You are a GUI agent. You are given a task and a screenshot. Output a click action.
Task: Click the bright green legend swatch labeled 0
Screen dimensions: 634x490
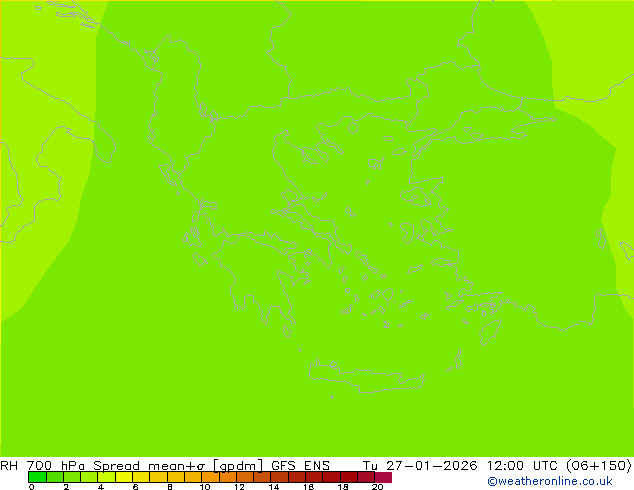tap(37, 477)
